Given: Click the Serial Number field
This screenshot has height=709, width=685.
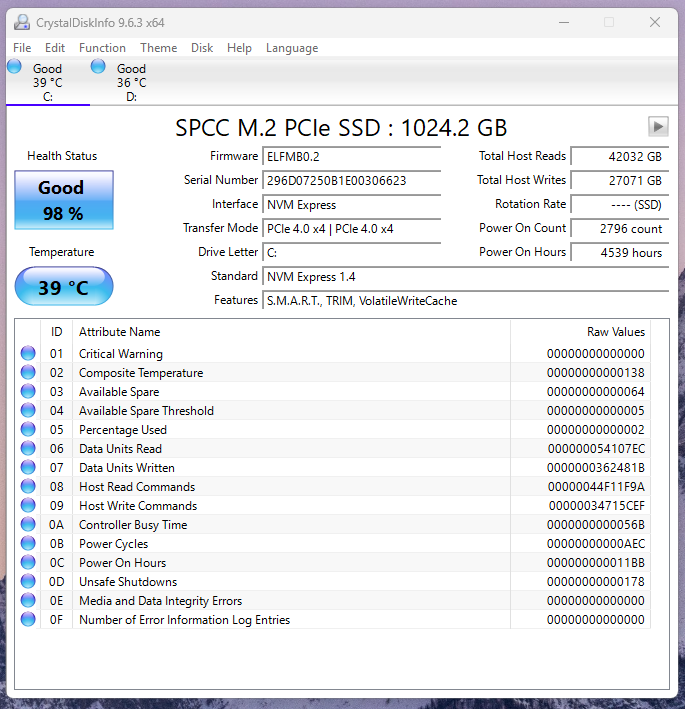Looking at the screenshot, I should pos(351,180).
